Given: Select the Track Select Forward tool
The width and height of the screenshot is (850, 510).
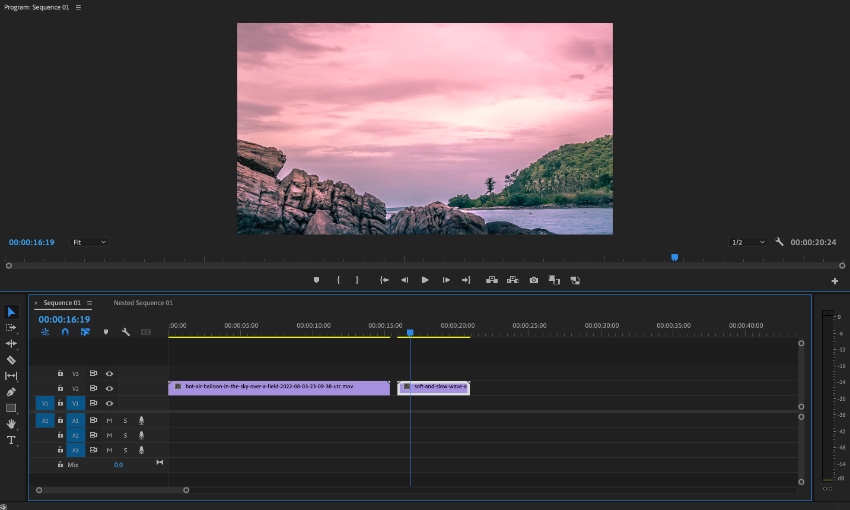Looking at the screenshot, I should click(11, 328).
